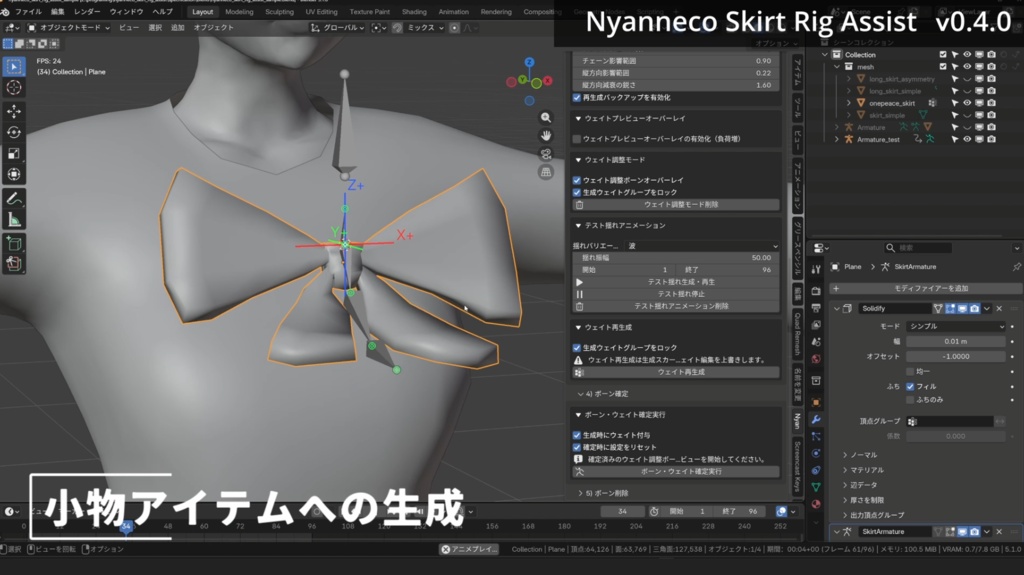Screen dimensions: 1024x575
Task: Click the 頂点グループ input field
Action: pos(951,421)
